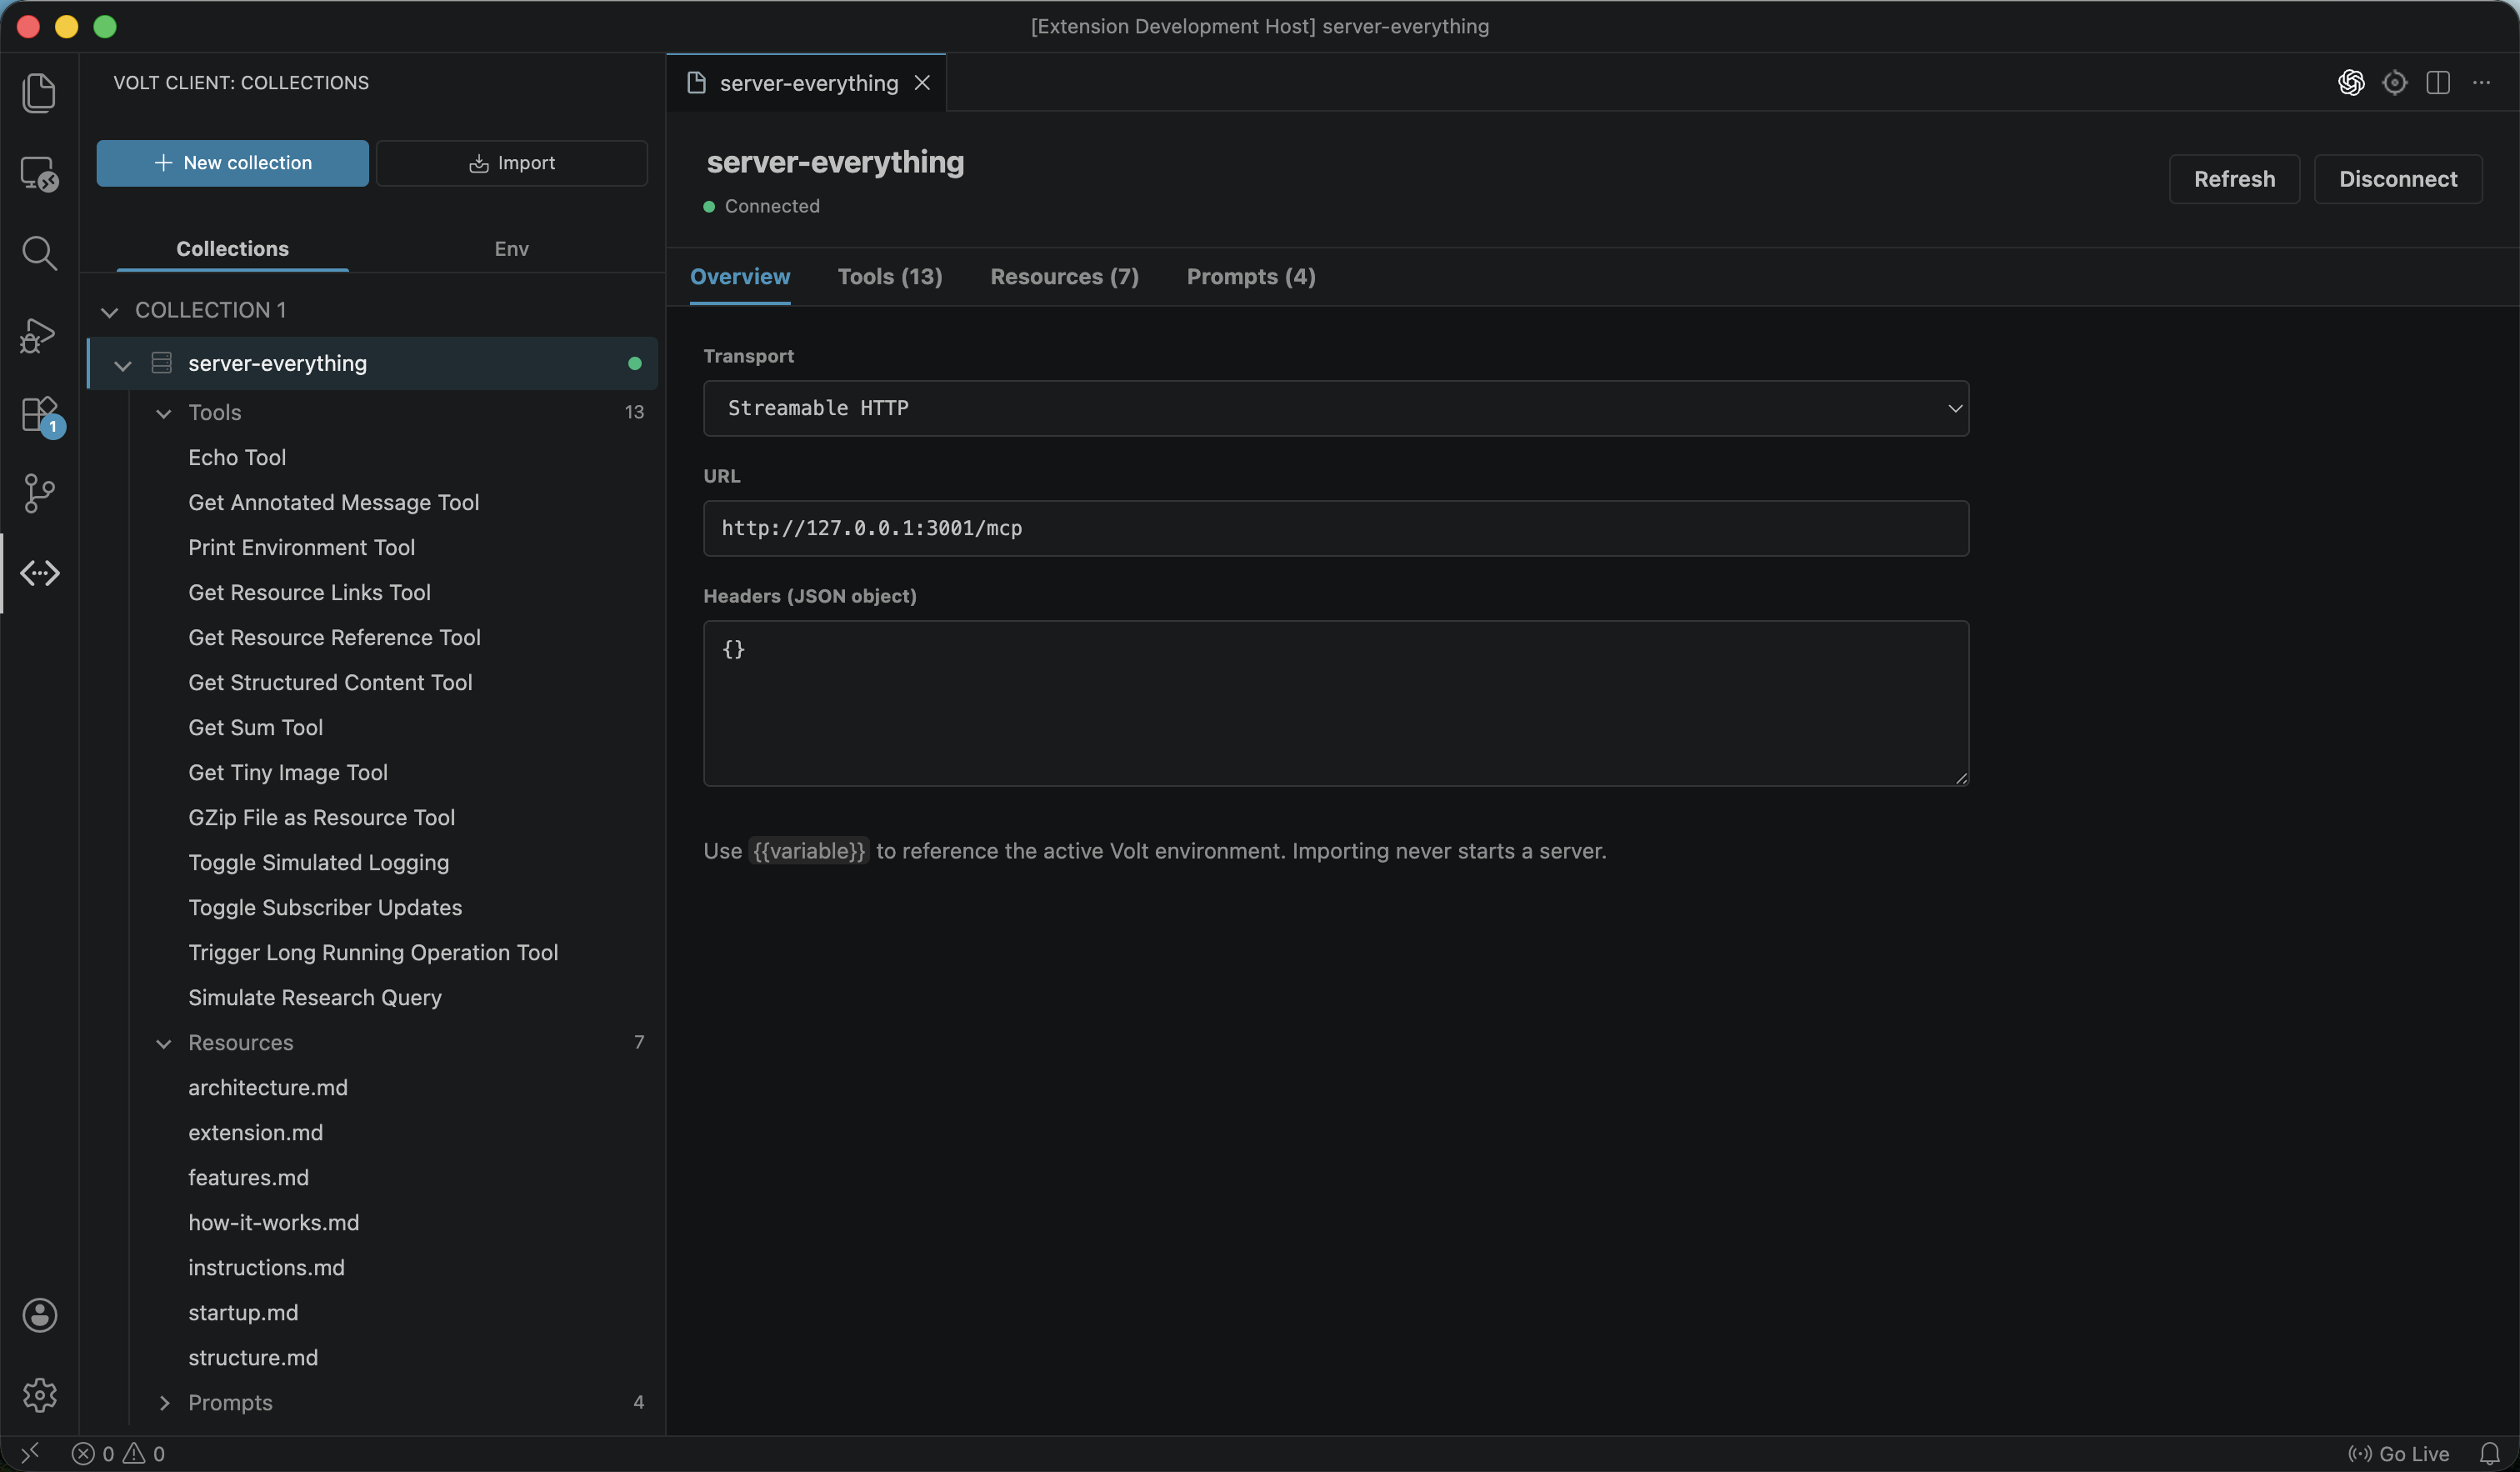Collapse the COLLECTION 1 section
2520x1472 pixels.
(x=110, y=311)
